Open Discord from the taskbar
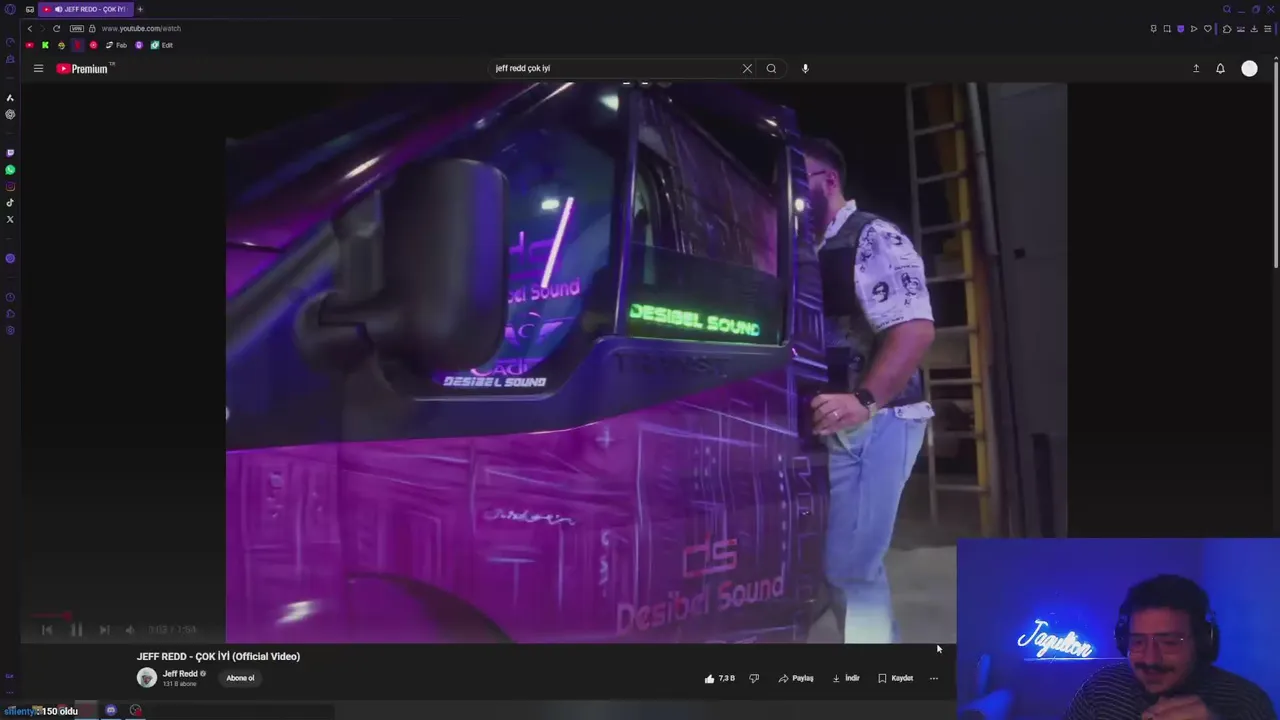 (111, 710)
